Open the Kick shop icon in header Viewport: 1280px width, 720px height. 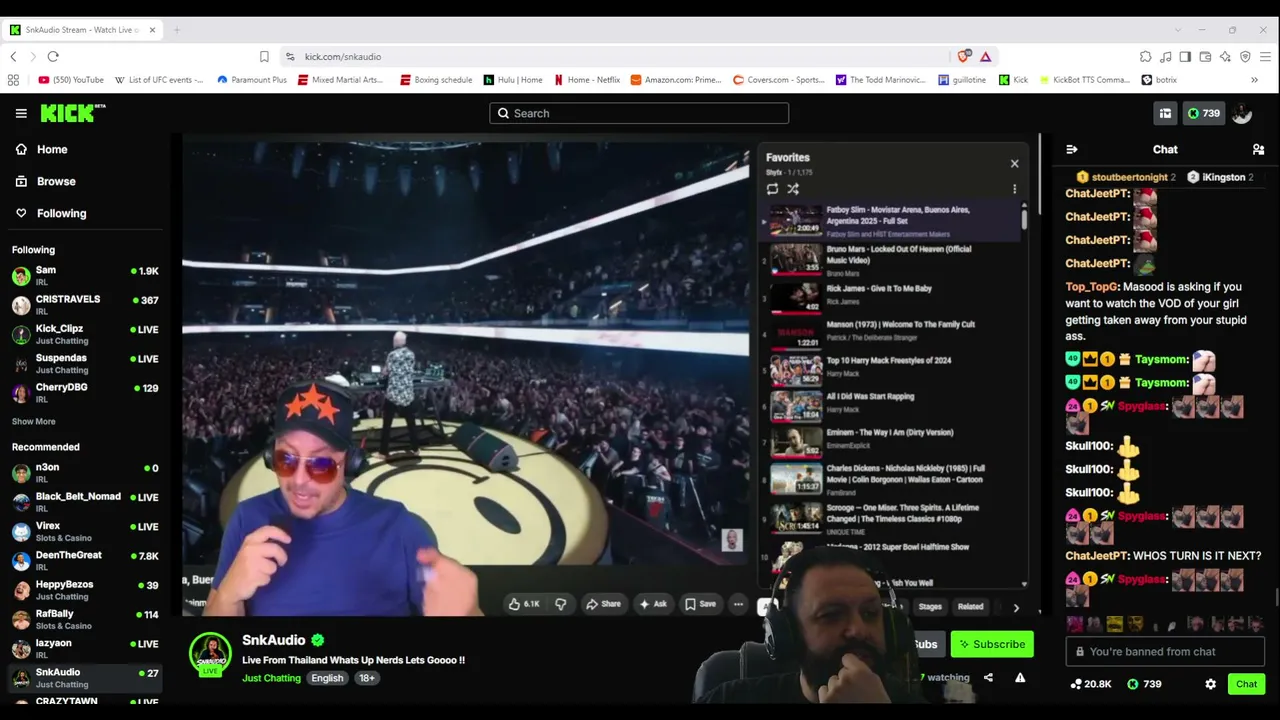point(1165,114)
